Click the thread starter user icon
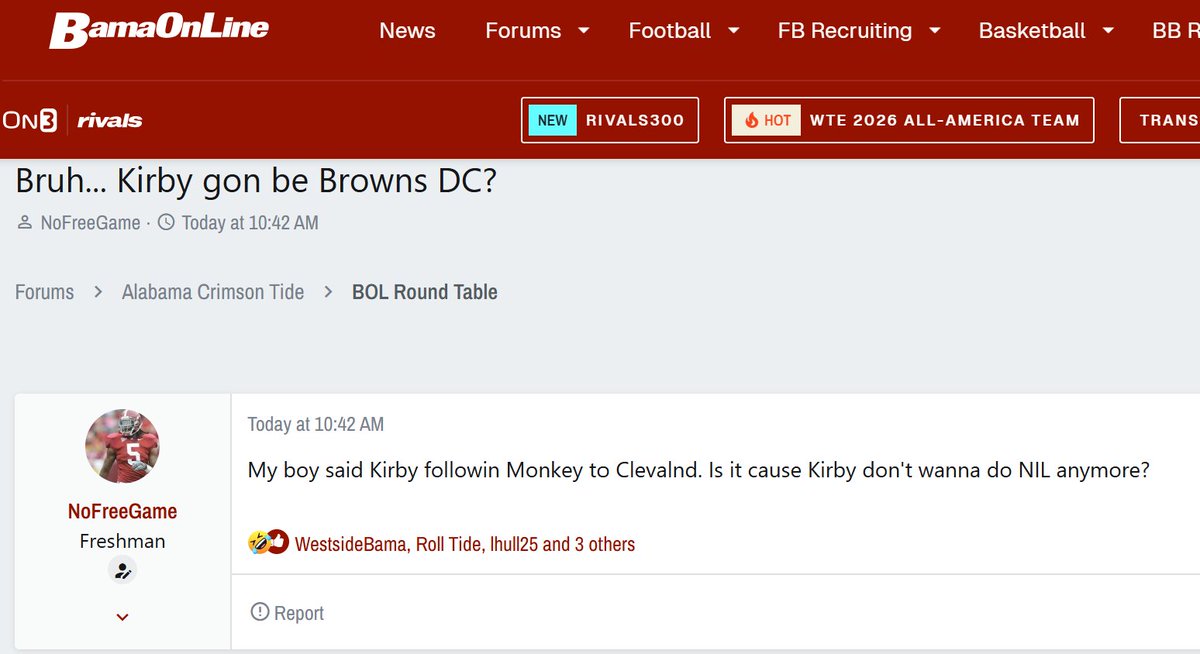This screenshot has width=1200, height=654. point(25,223)
